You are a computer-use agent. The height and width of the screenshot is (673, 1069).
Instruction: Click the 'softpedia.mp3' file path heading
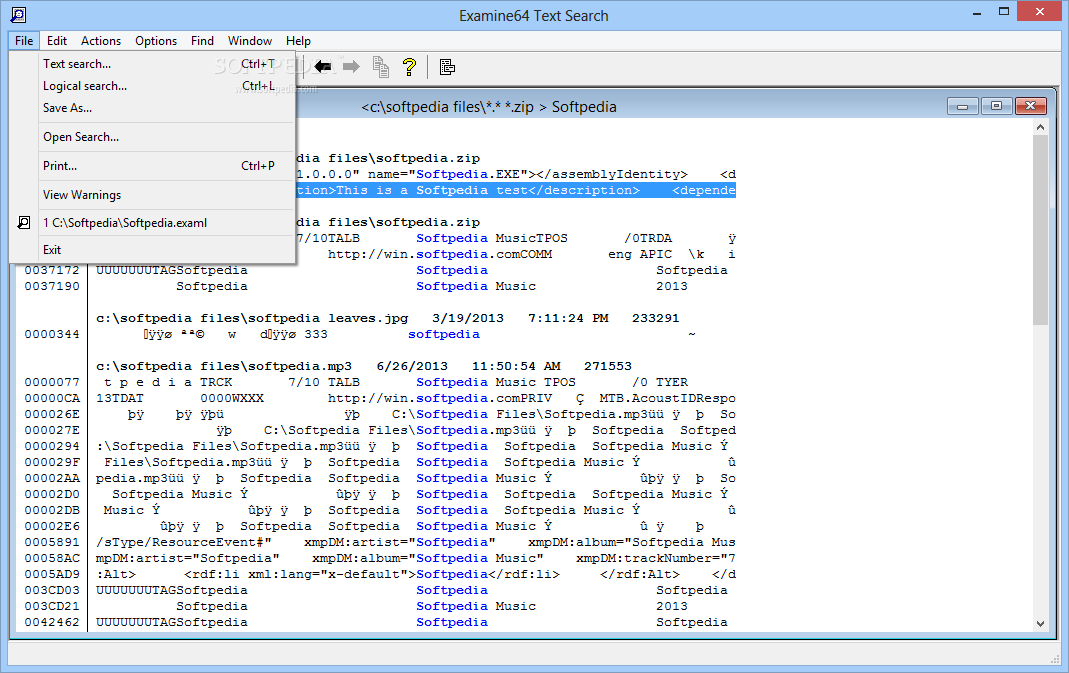pyautogui.click(x=224, y=366)
